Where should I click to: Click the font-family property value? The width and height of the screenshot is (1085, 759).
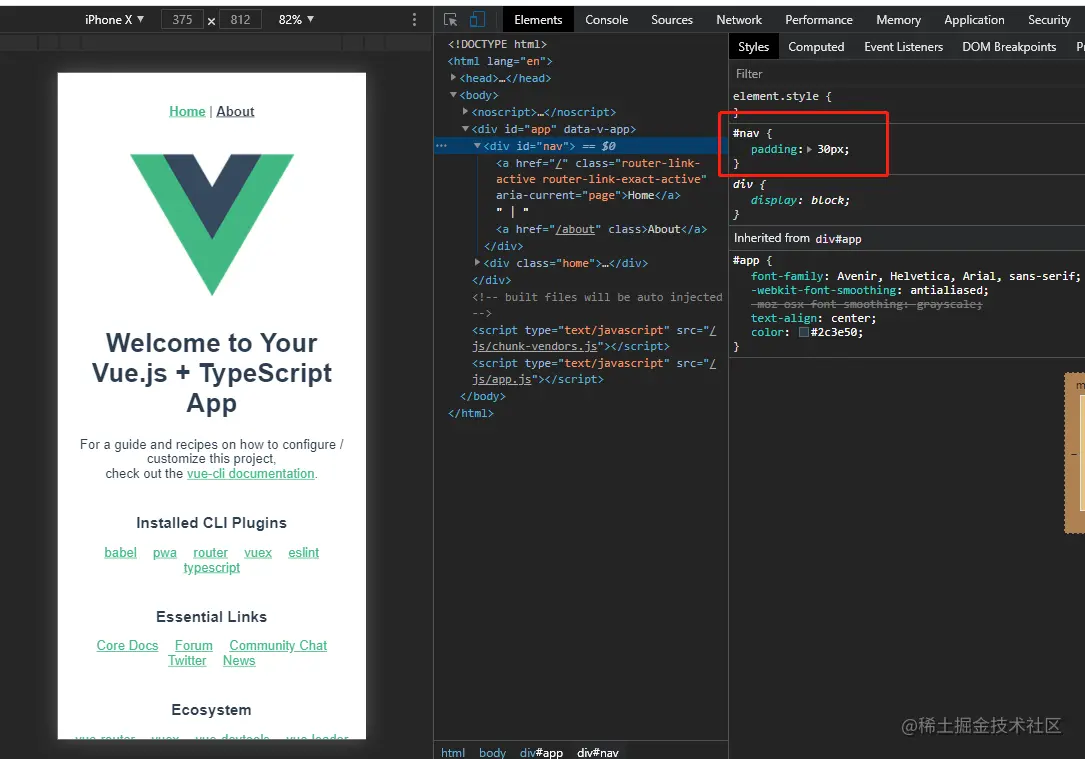point(956,276)
